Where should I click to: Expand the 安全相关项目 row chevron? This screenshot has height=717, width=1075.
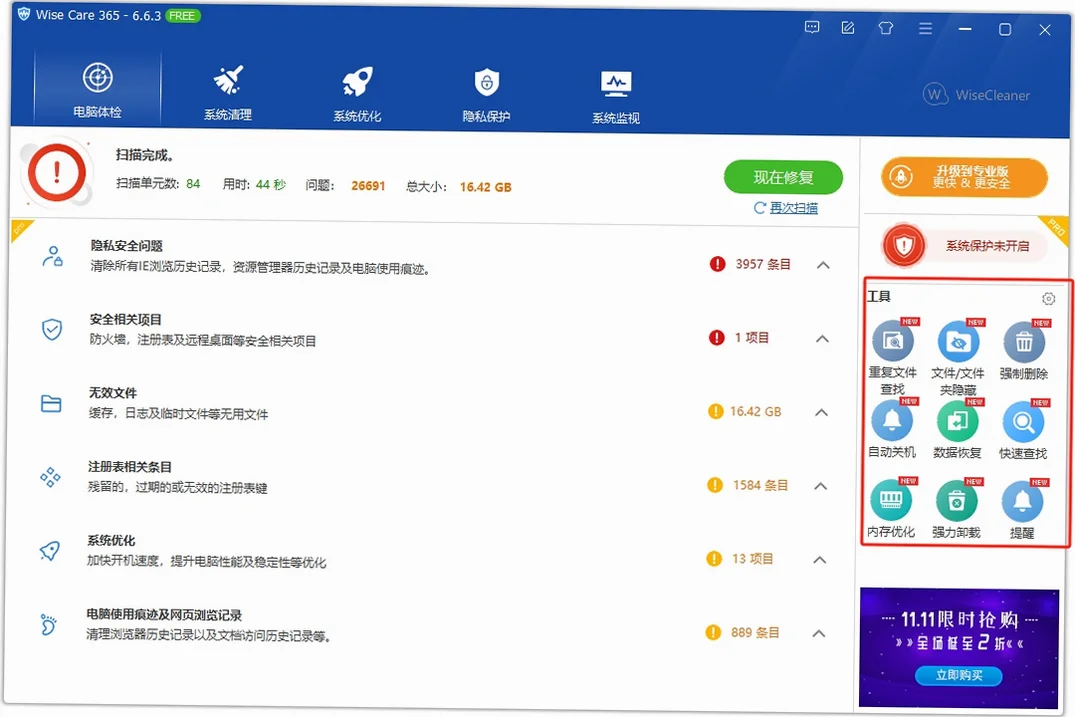coord(822,339)
